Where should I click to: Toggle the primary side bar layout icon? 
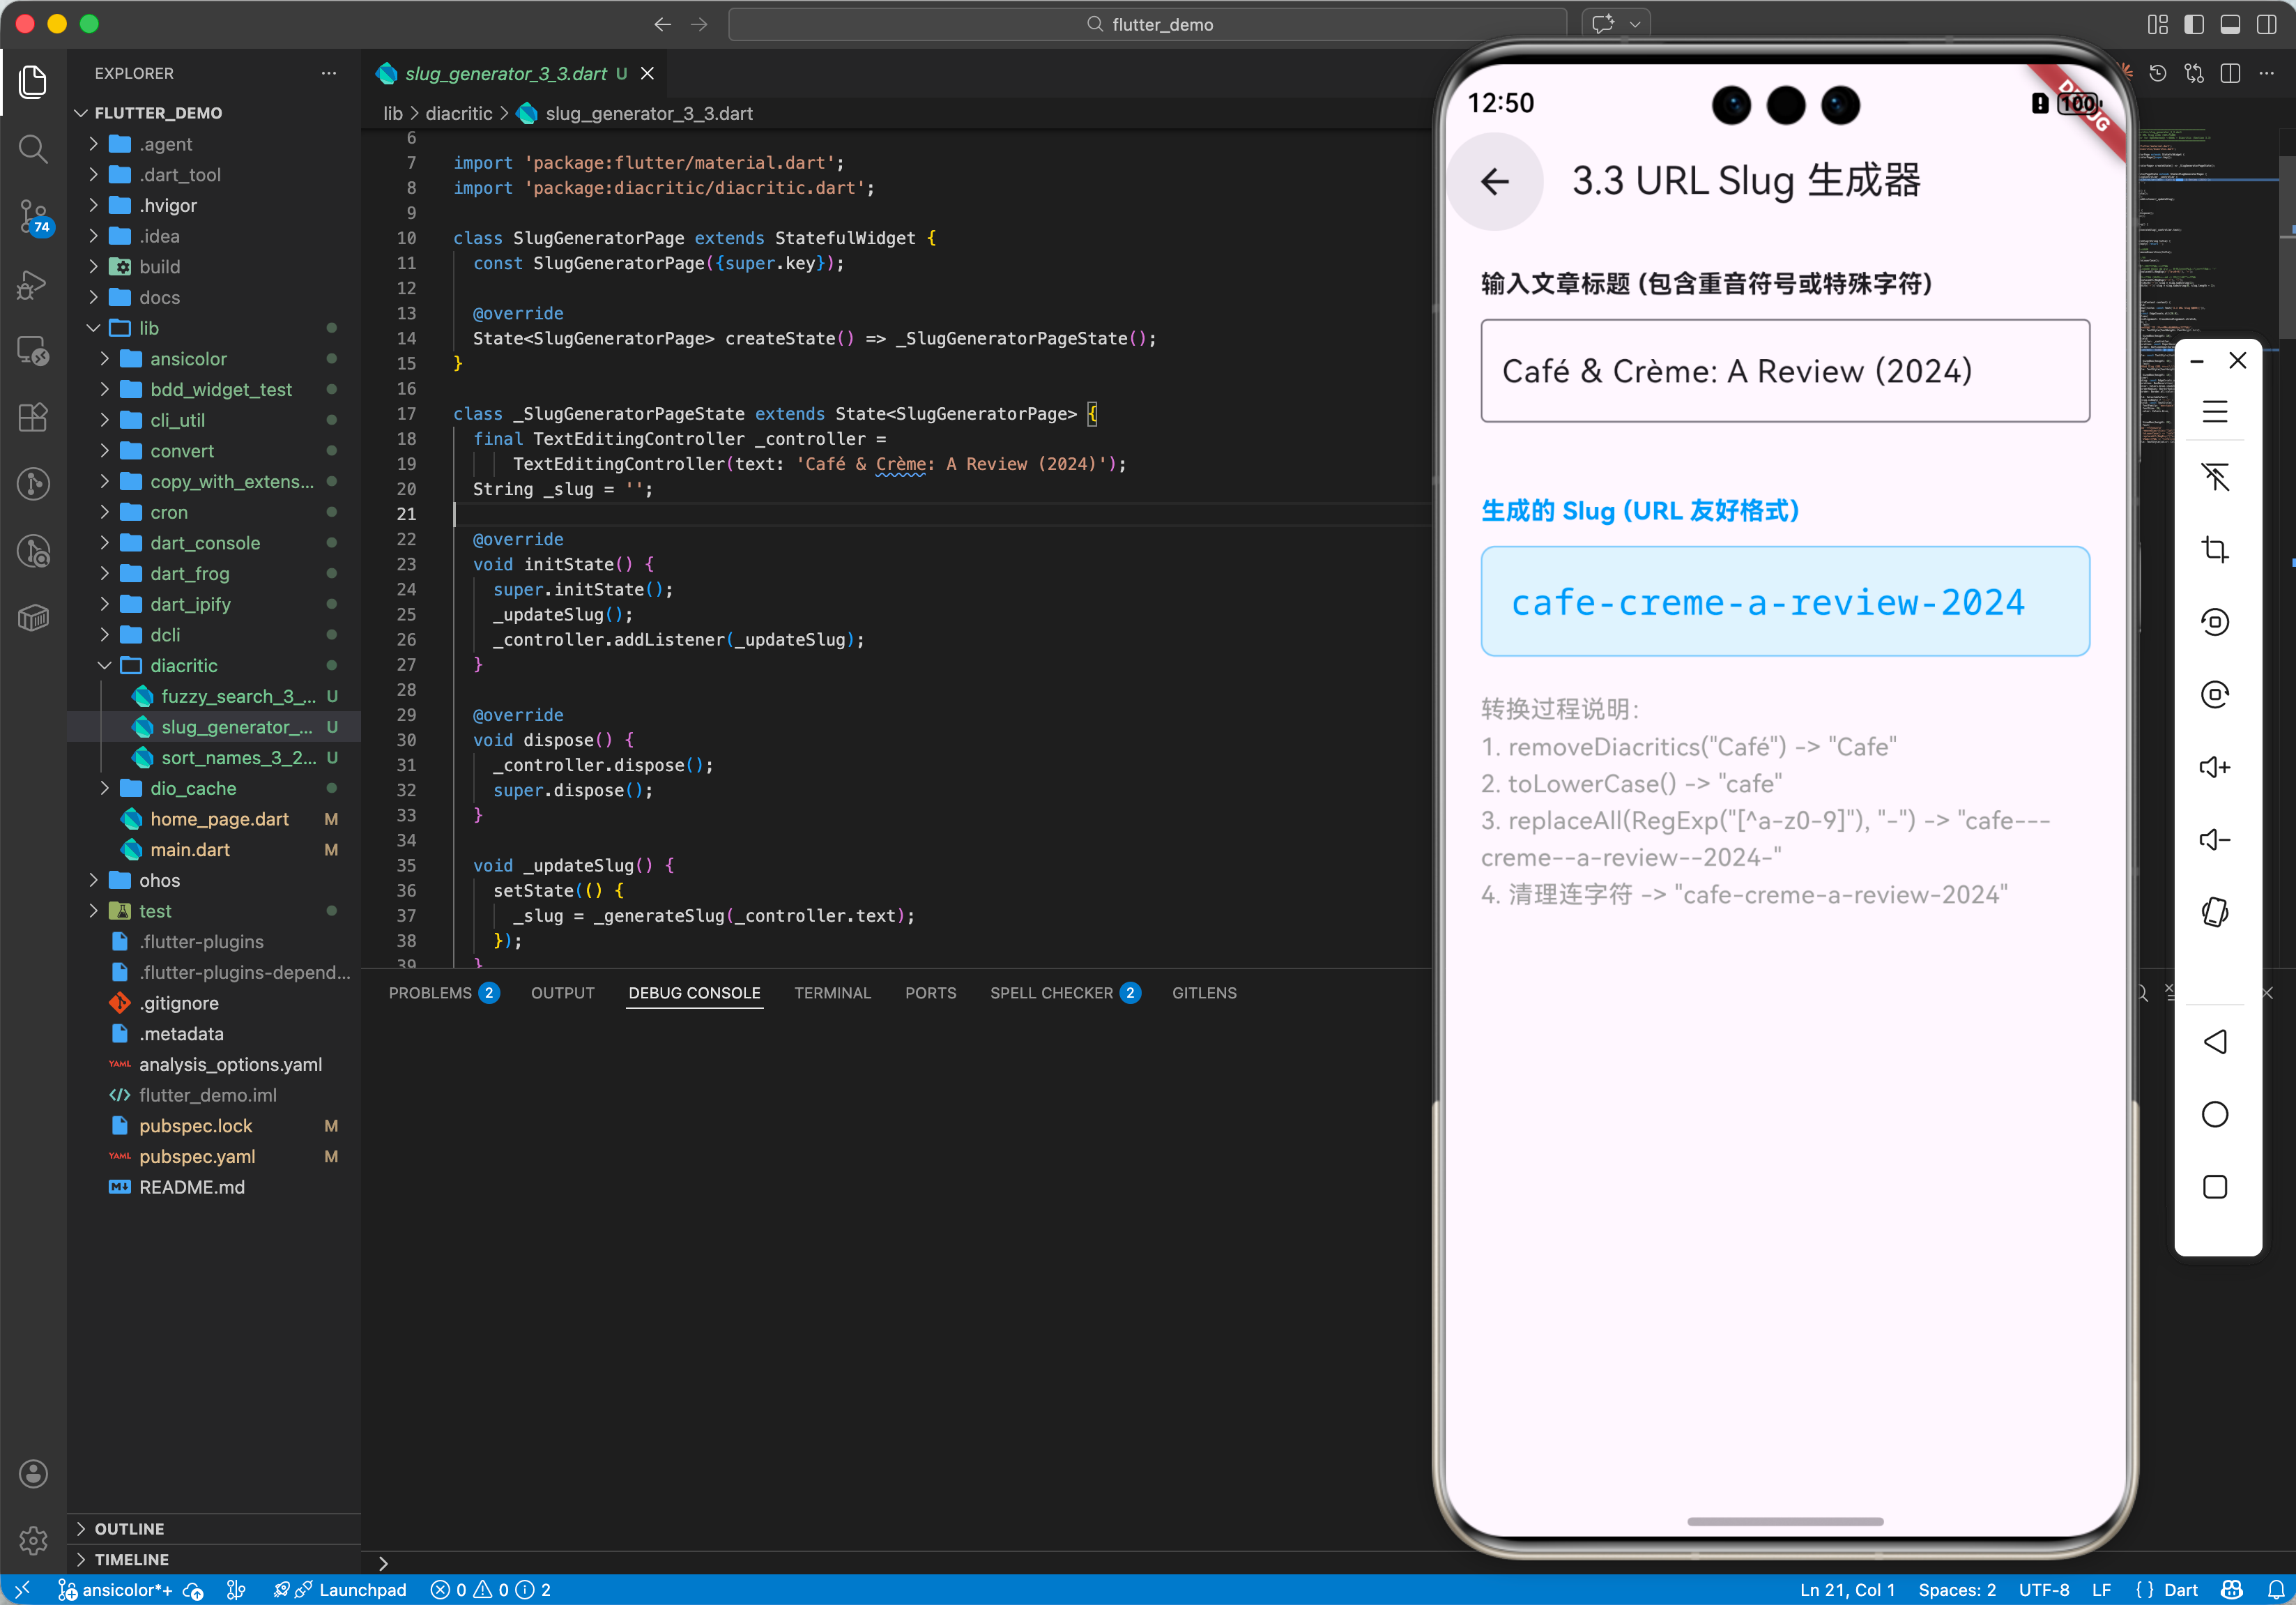click(2194, 24)
